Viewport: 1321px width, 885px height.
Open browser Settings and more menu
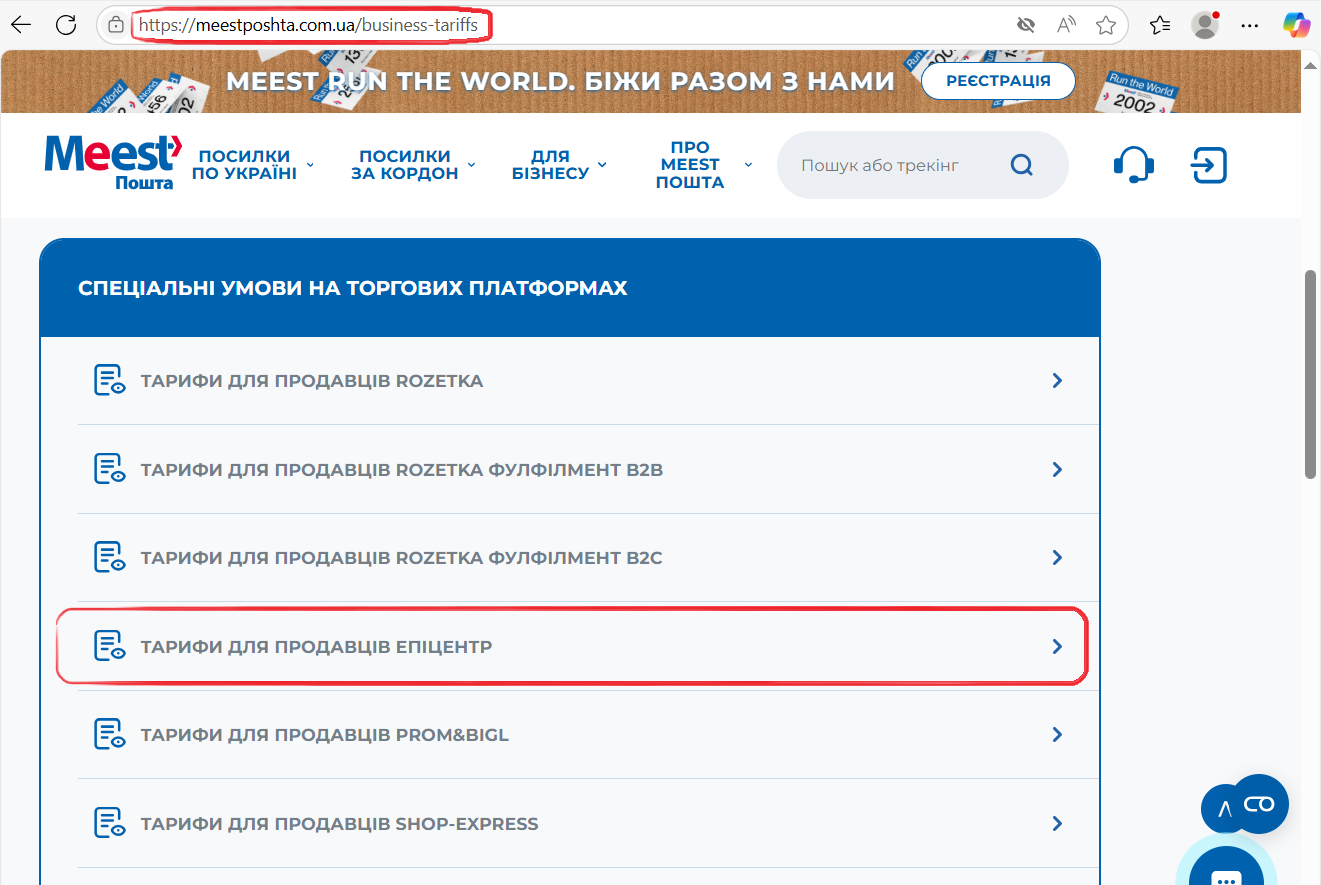tap(1250, 25)
